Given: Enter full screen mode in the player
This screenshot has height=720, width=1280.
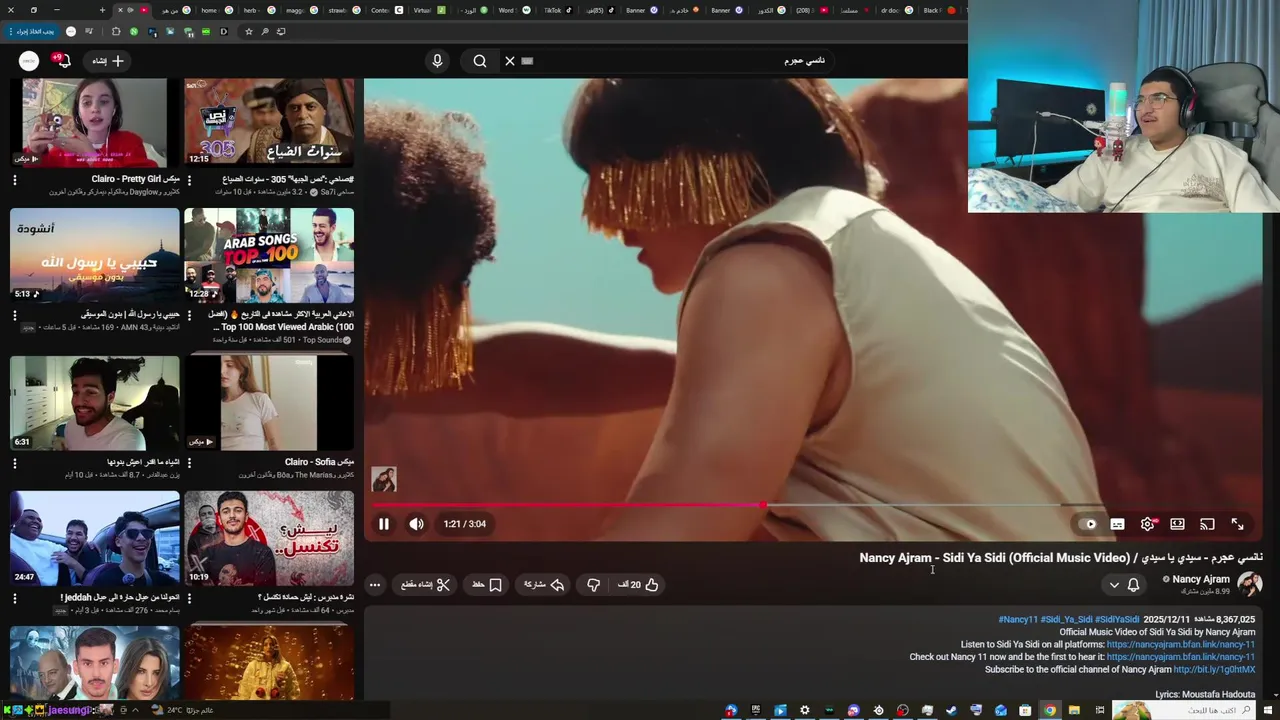Looking at the screenshot, I should [1237, 524].
